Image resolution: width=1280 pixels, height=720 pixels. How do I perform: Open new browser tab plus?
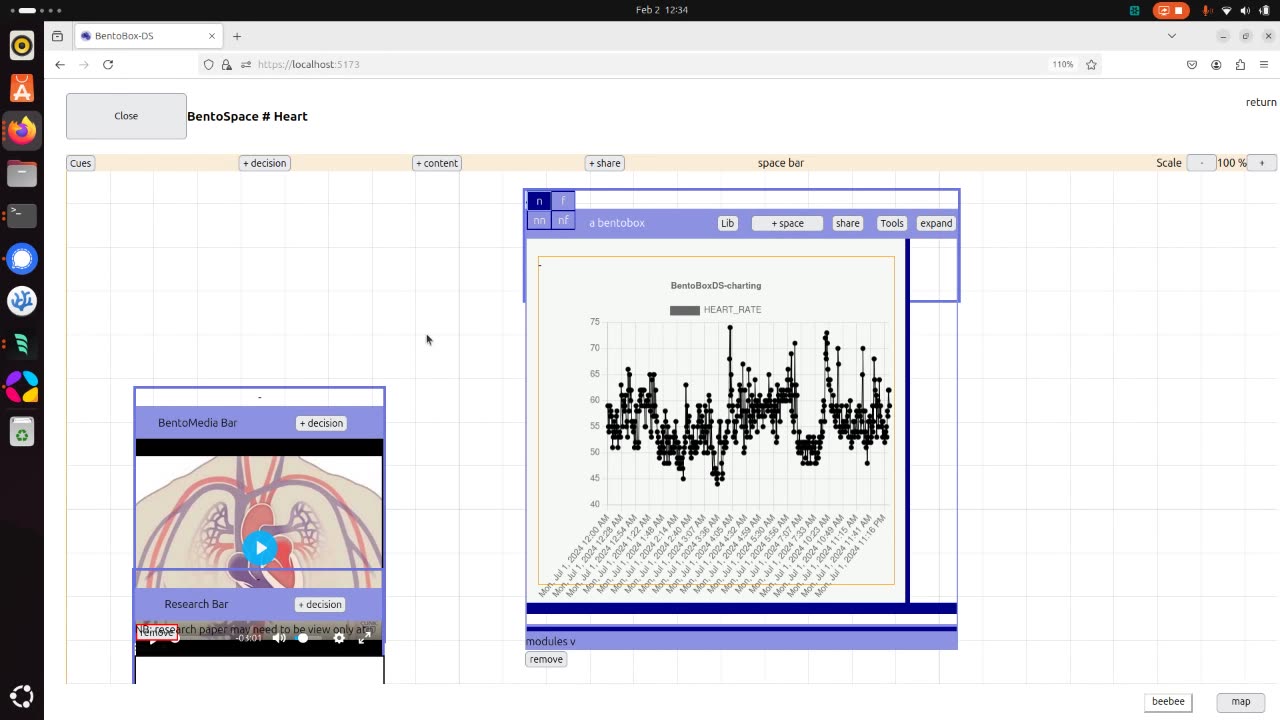coord(237,36)
